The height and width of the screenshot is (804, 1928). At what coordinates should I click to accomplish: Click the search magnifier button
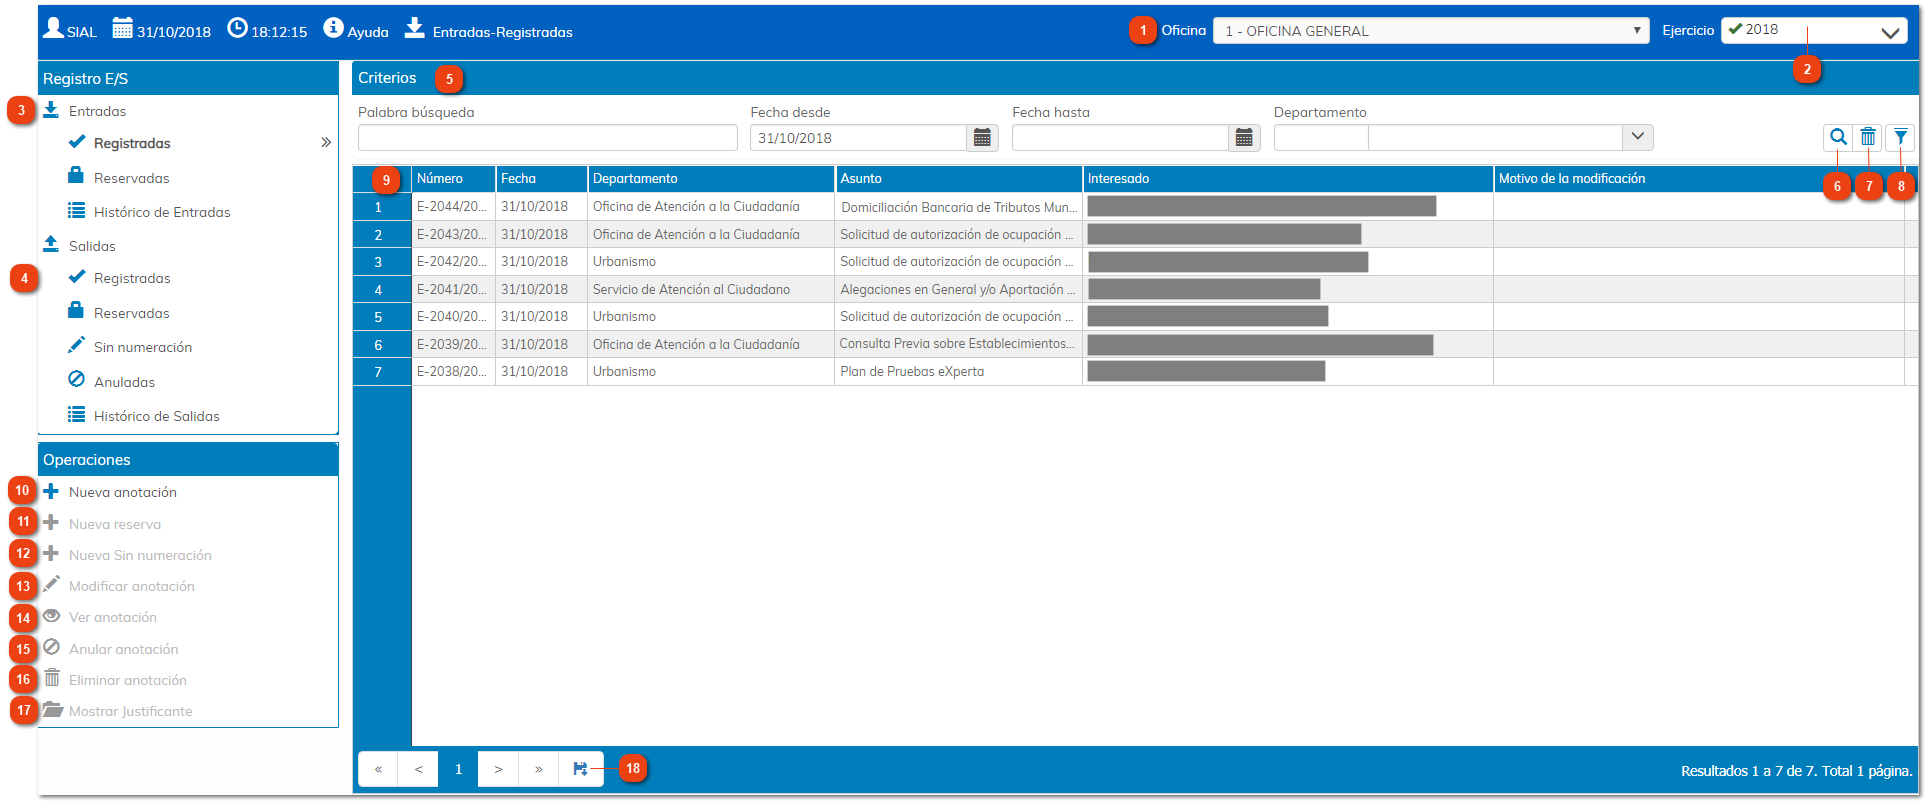(1838, 137)
